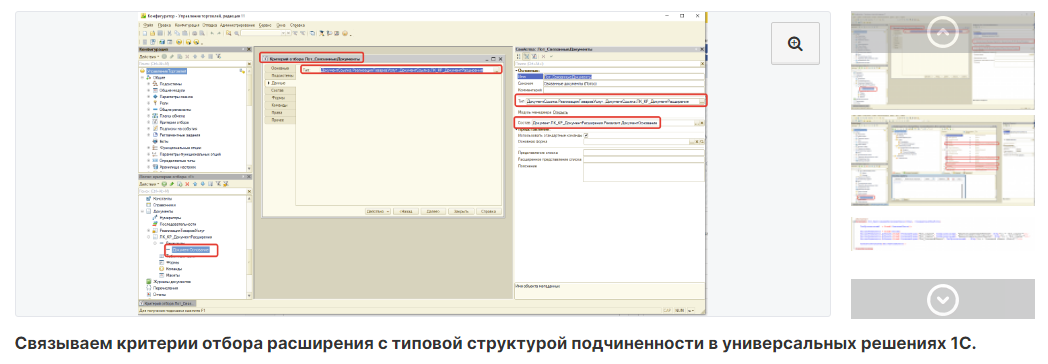Screen dimensions: 1048x364
Task: Collapse the Документы node in lower tree
Action: click(x=142, y=211)
